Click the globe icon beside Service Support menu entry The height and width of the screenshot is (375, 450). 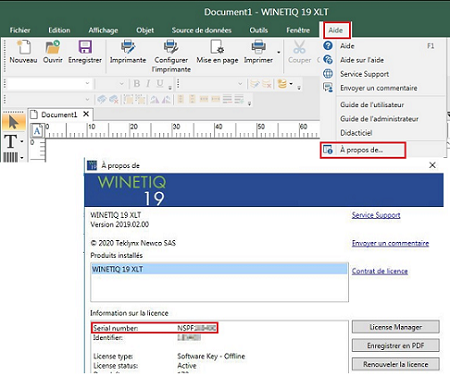pyautogui.click(x=328, y=74)
